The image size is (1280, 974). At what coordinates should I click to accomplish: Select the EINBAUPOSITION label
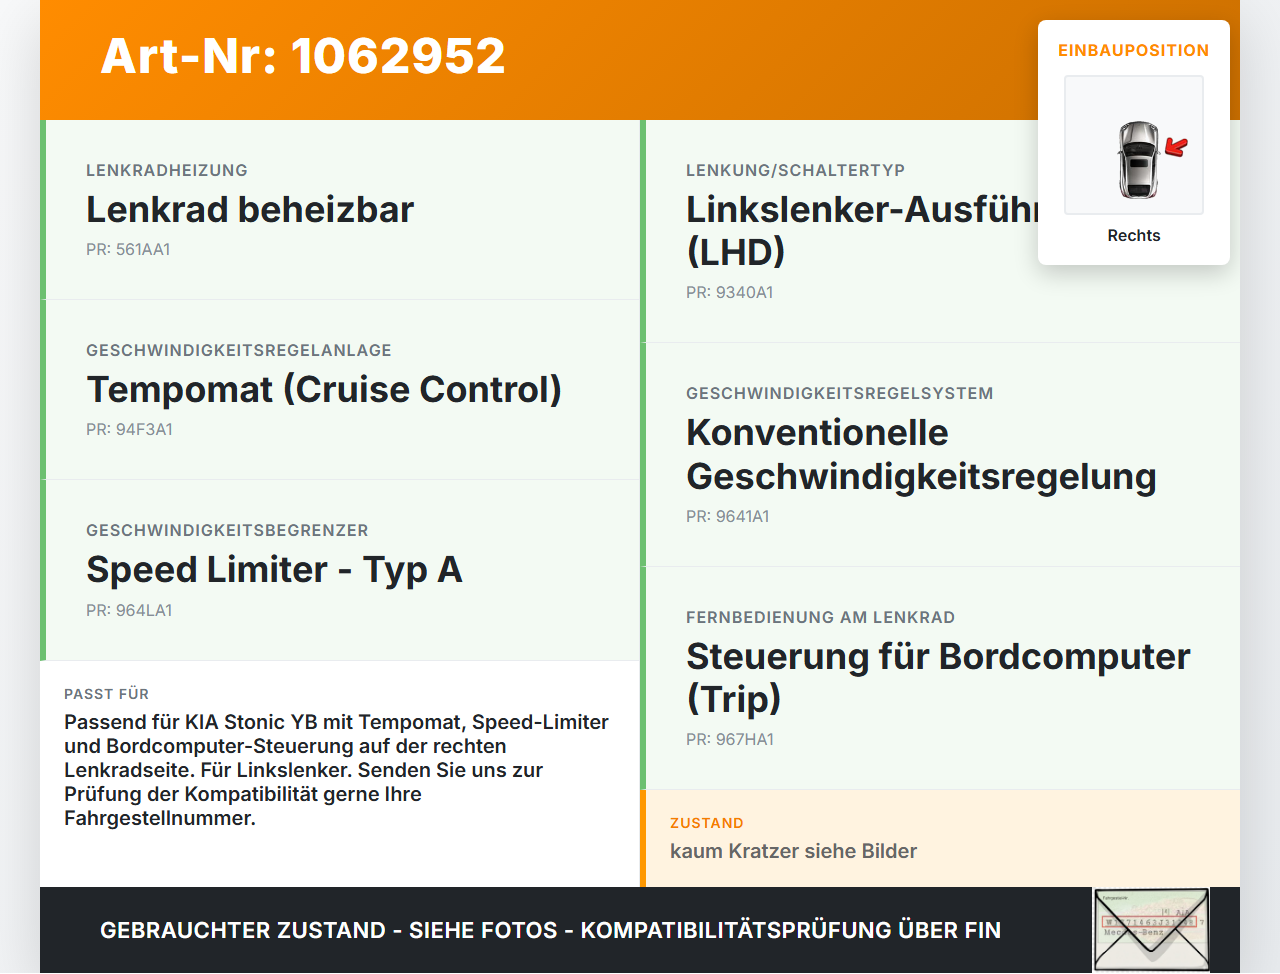1134,50
